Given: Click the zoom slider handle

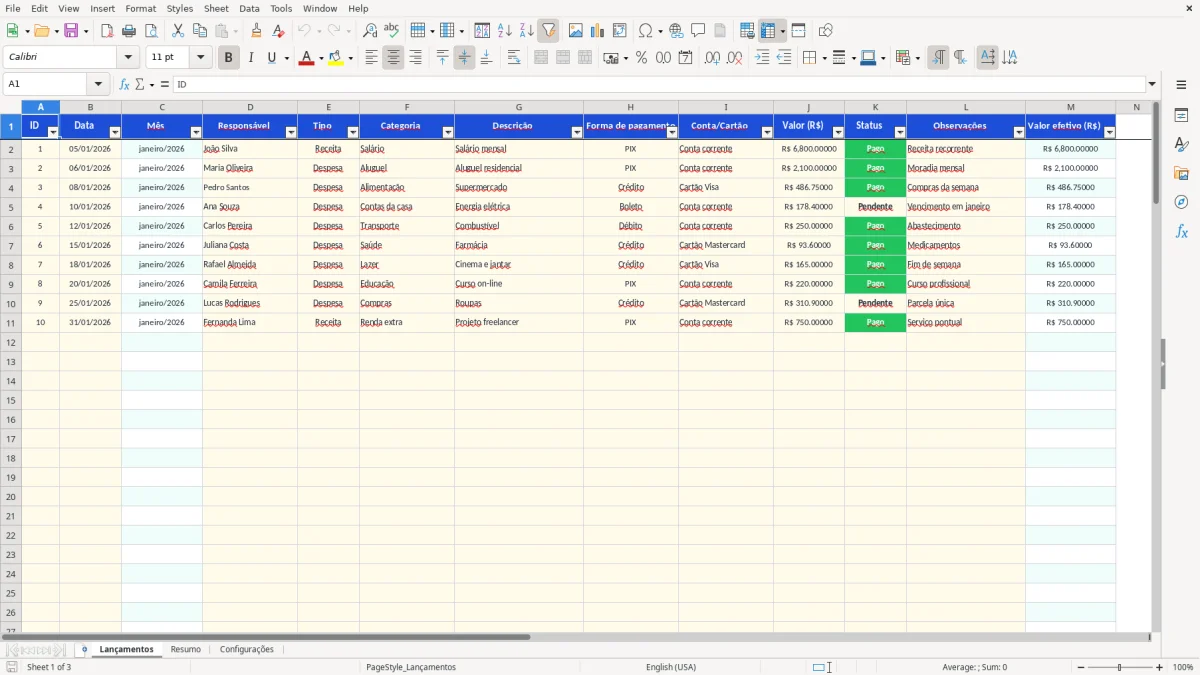Looking at the screenshot, I should tap(1119, 667).
